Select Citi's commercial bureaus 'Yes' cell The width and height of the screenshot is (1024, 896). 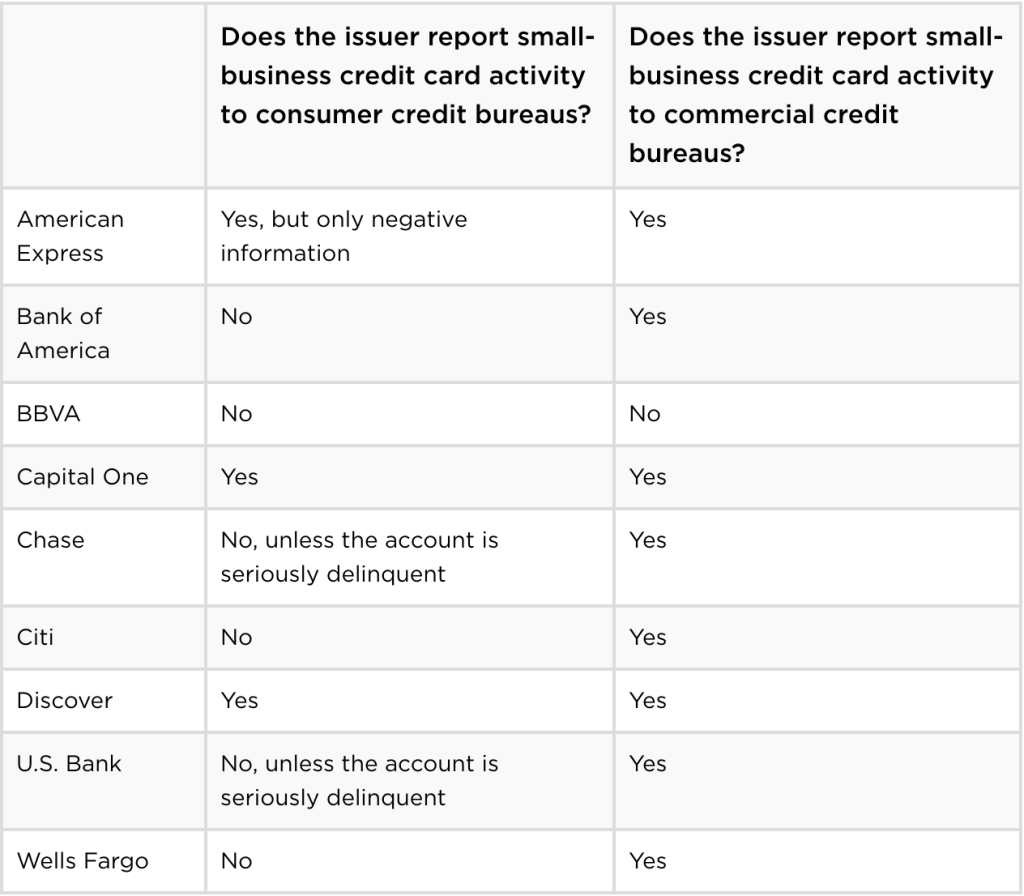818,637
